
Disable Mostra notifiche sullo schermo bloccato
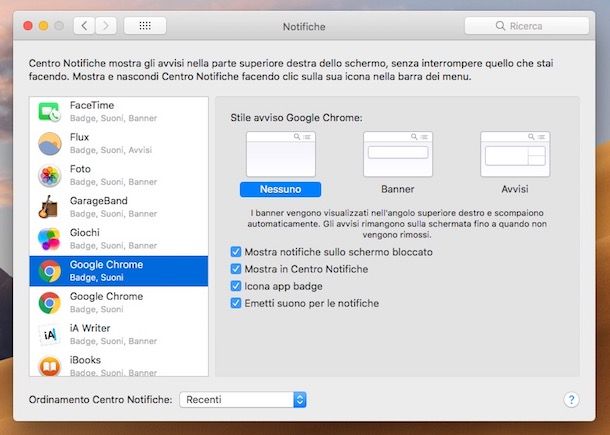[x=236, y=252]
